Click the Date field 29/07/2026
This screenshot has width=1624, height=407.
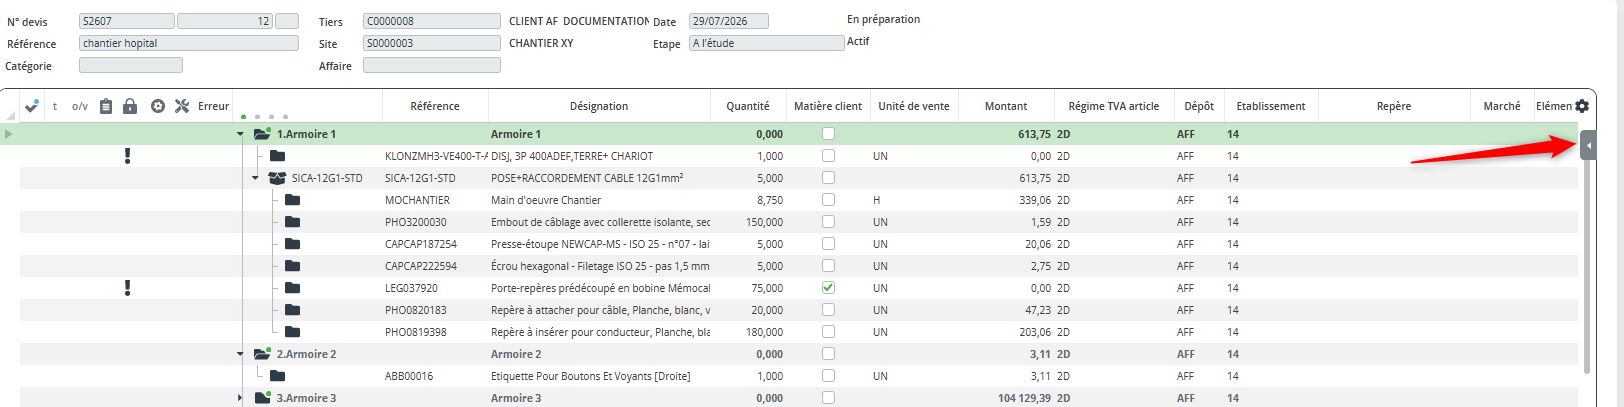point(729,21)
